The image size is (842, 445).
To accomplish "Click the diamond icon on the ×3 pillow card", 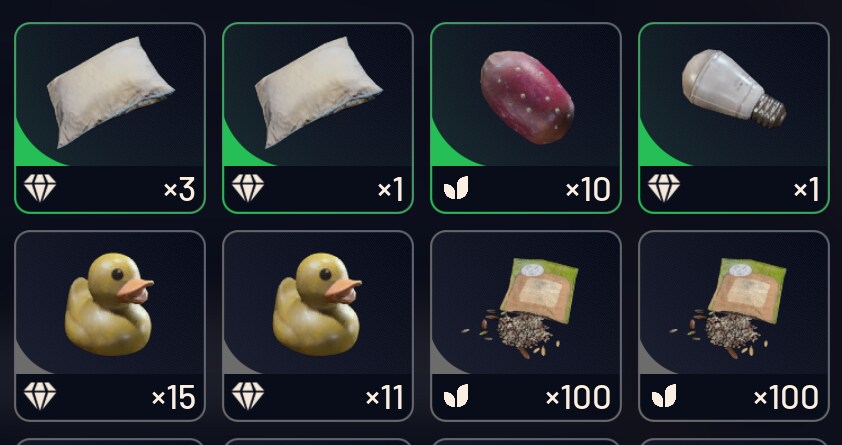I will coord(40,188).
